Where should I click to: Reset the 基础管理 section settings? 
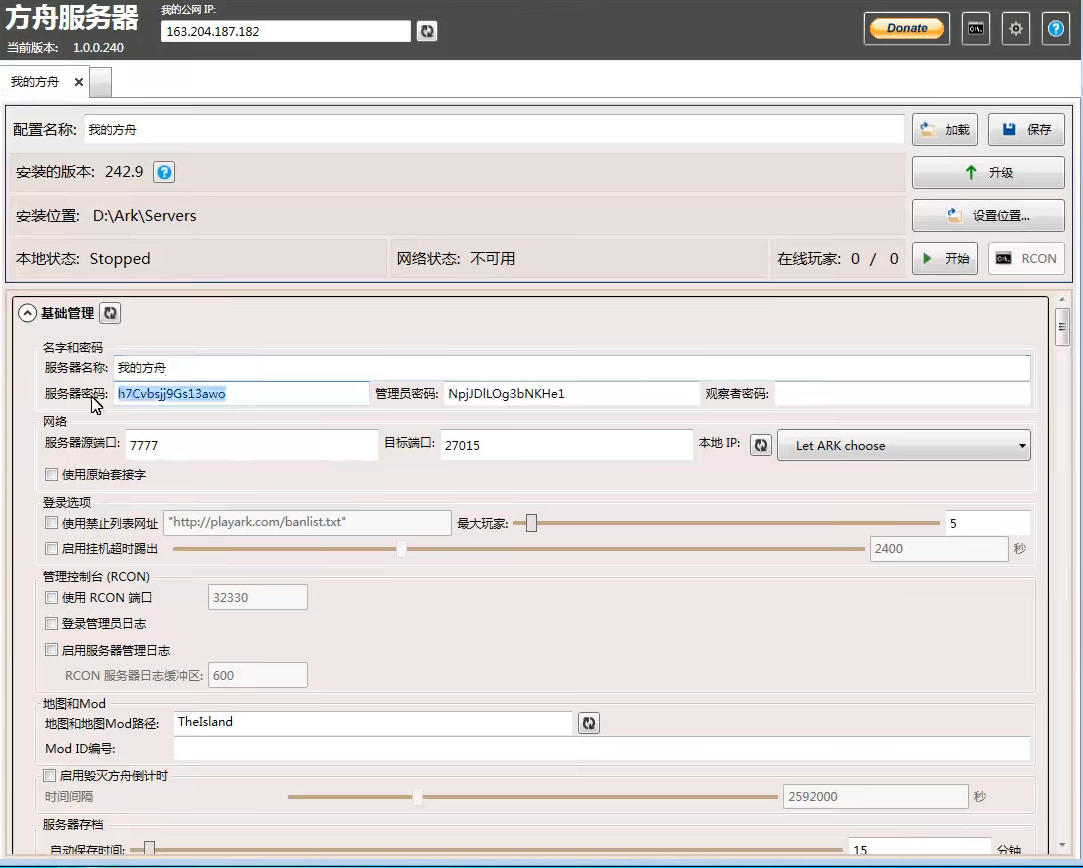point(110,314)
